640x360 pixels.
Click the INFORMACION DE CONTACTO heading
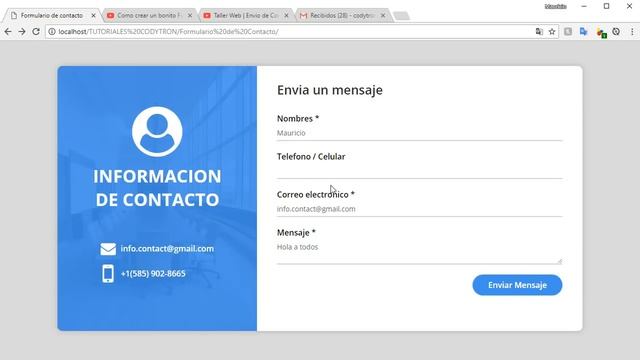pyautogui.click(x=157, y=188)
